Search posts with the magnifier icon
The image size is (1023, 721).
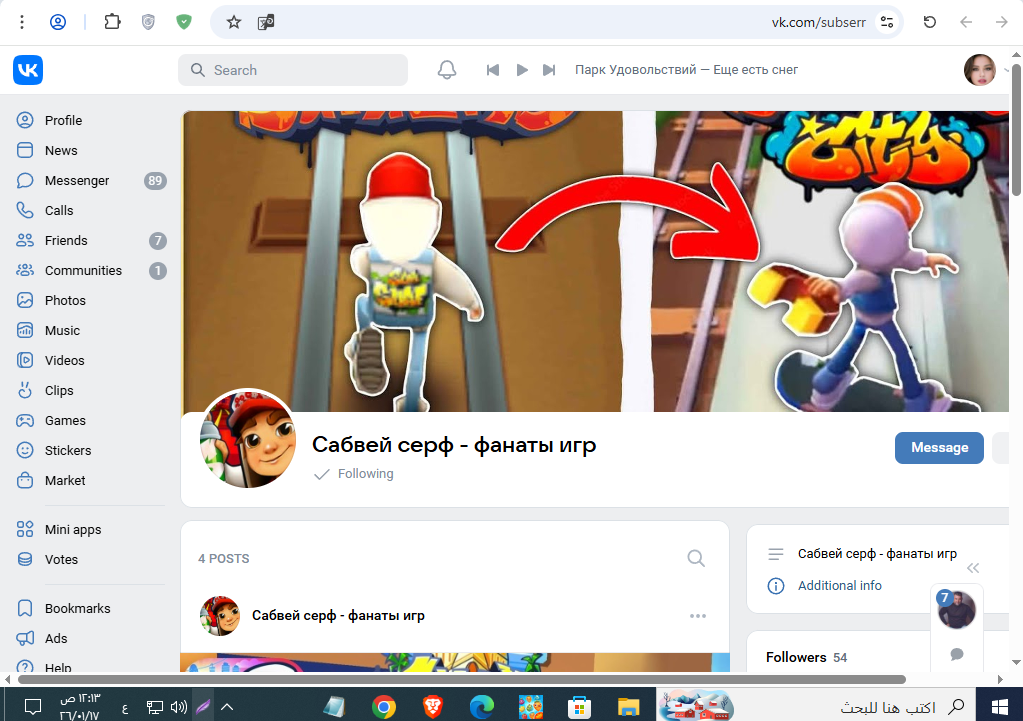(x=696, y=559)
